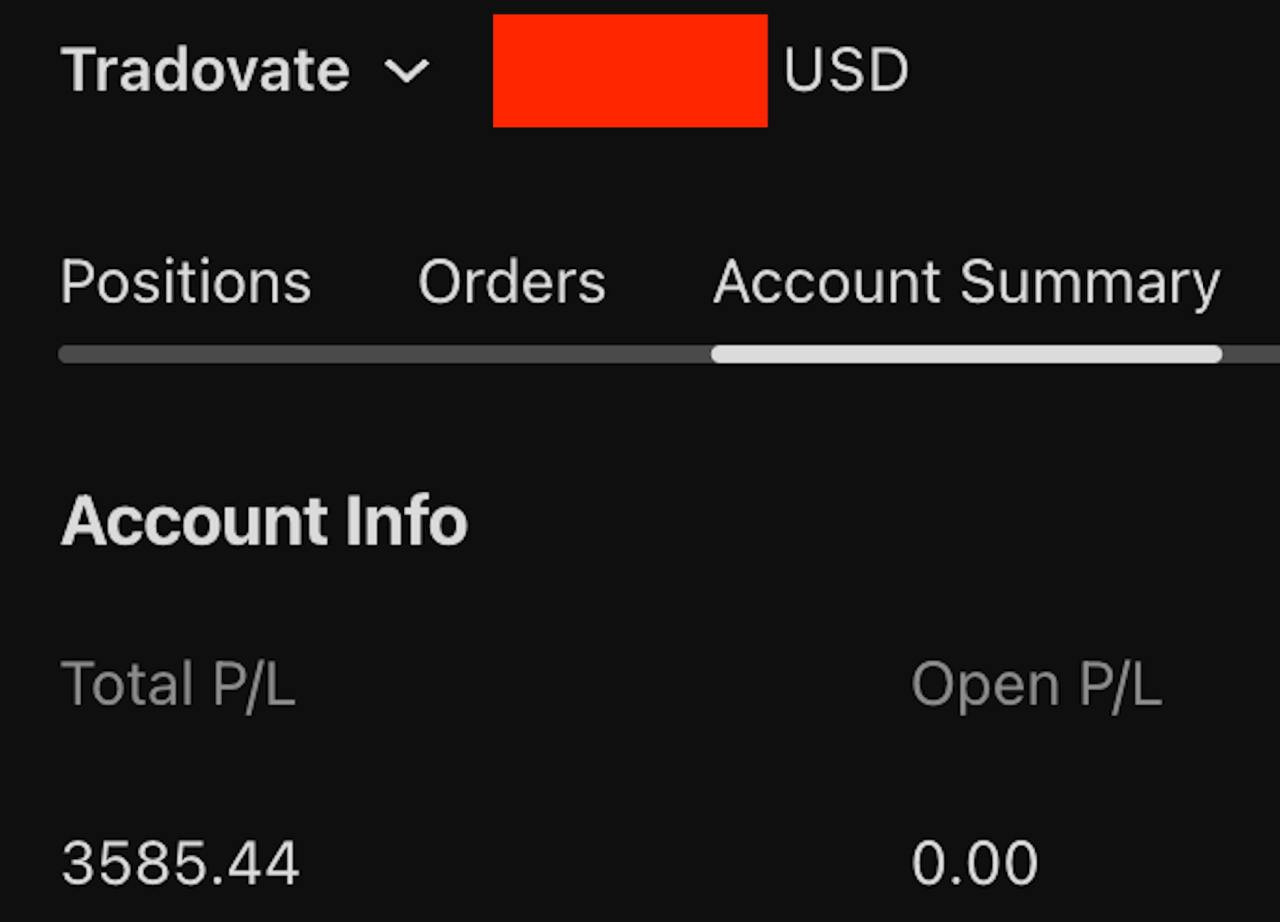
Task: Click the word Summary in the active tab
Action: [1090, 284]
